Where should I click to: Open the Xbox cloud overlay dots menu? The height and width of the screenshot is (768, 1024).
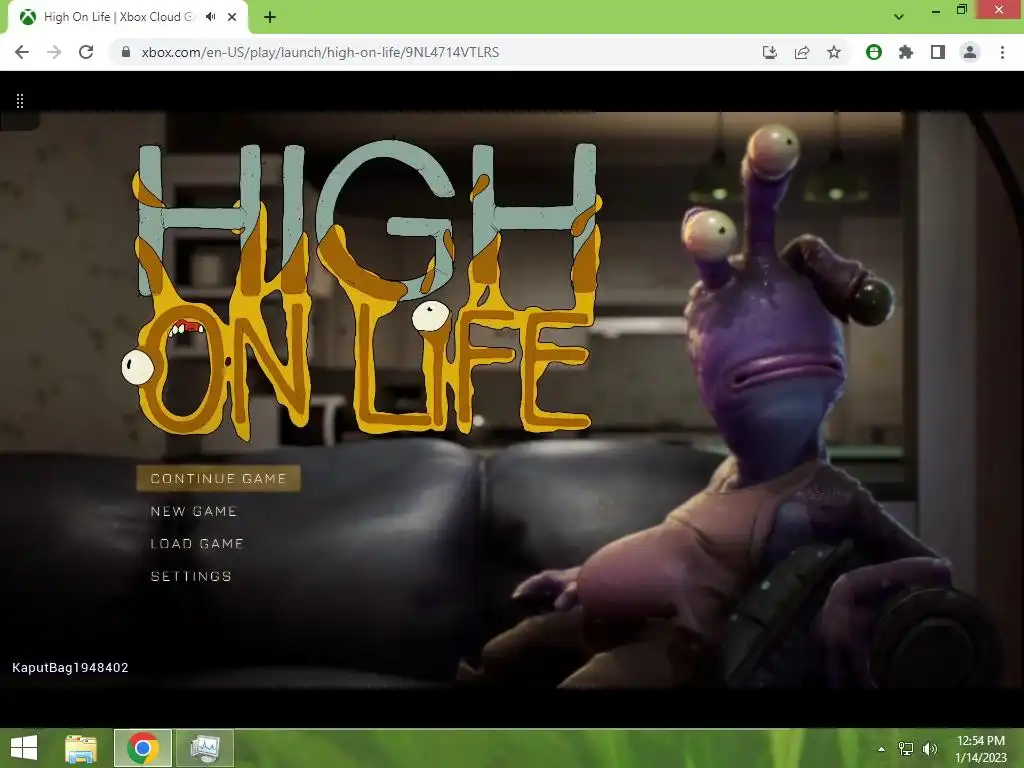click(x=20, y=101)
